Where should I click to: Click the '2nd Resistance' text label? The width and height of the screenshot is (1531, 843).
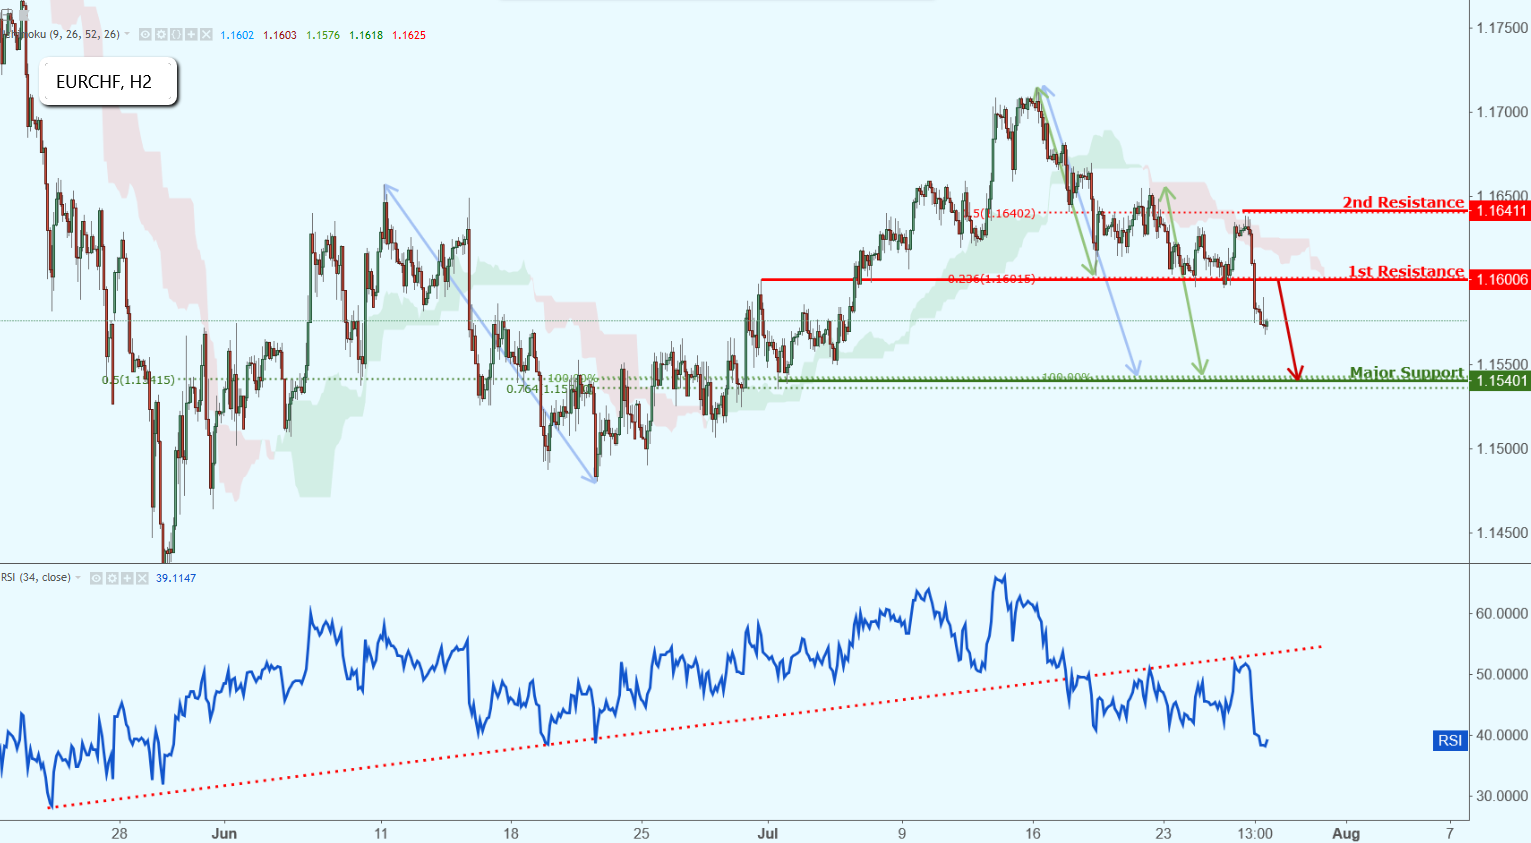[x=1403, y=202]
